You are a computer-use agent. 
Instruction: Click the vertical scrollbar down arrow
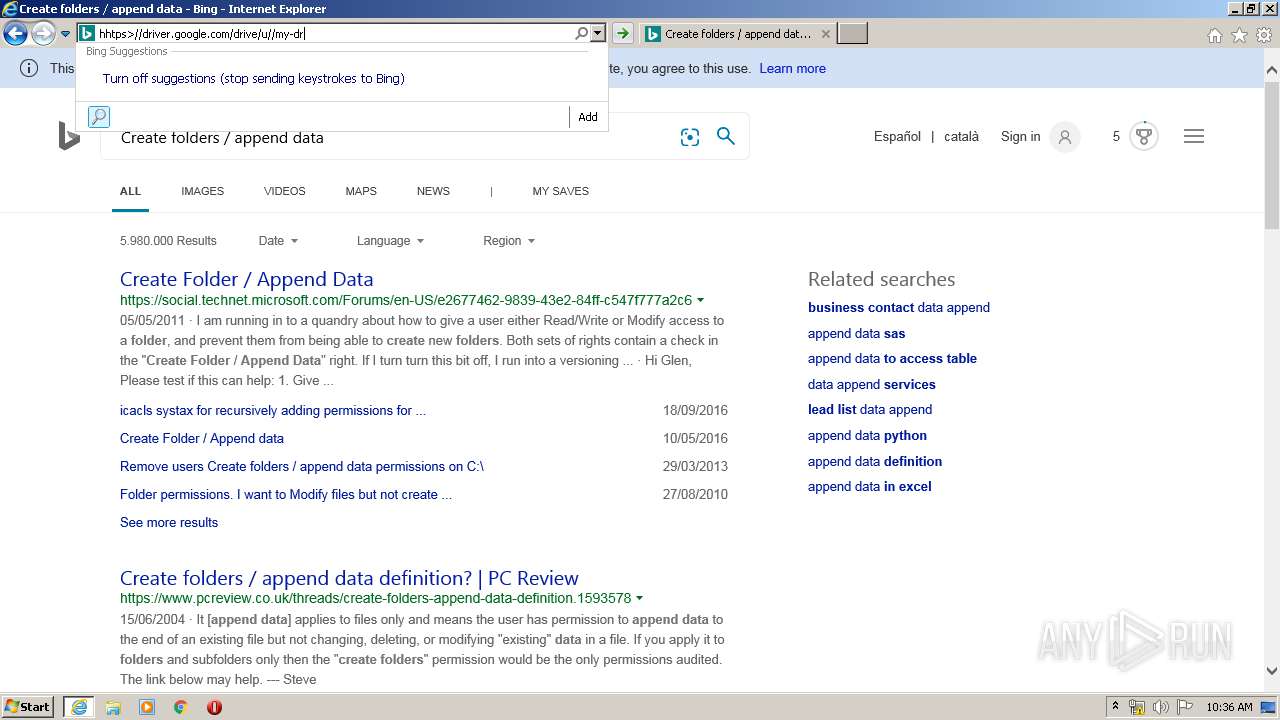[1272, 672]
